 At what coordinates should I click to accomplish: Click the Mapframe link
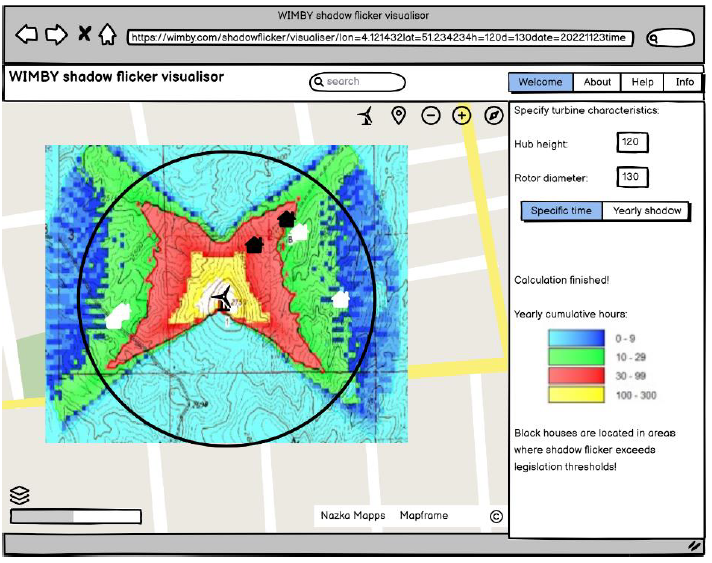coord(424,516)
